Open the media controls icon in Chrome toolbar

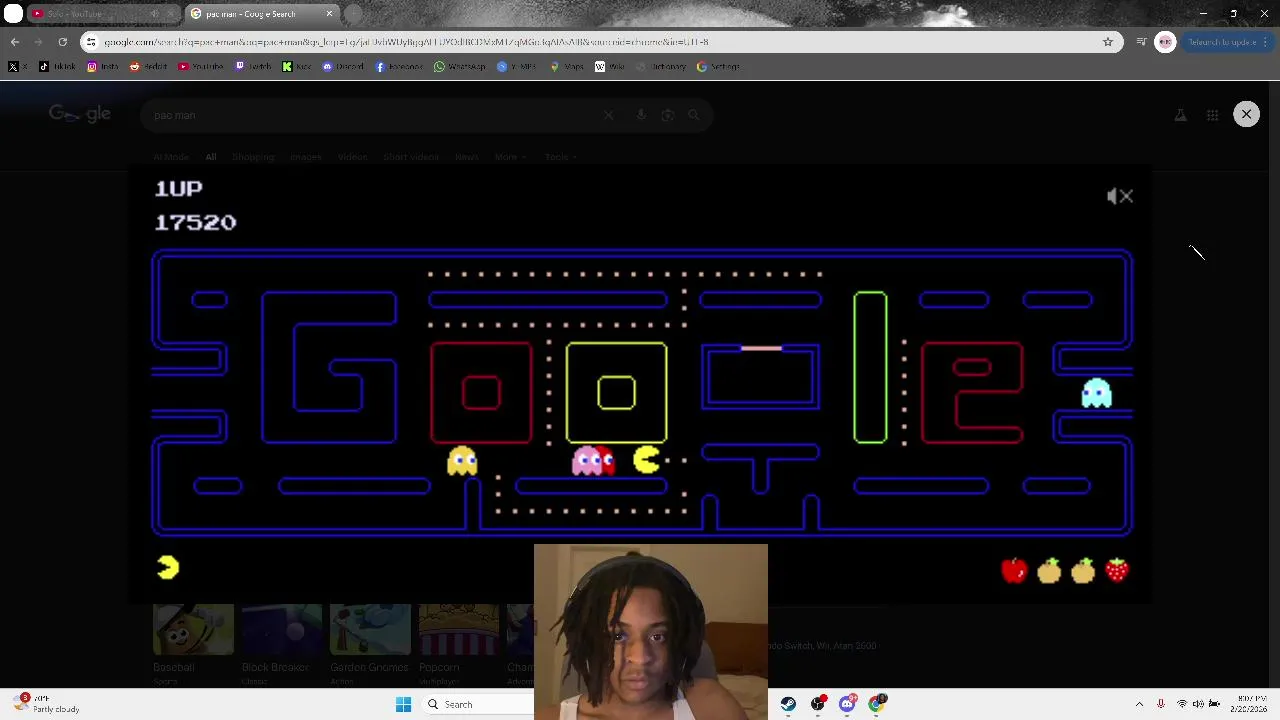[x=1141, y=42]
